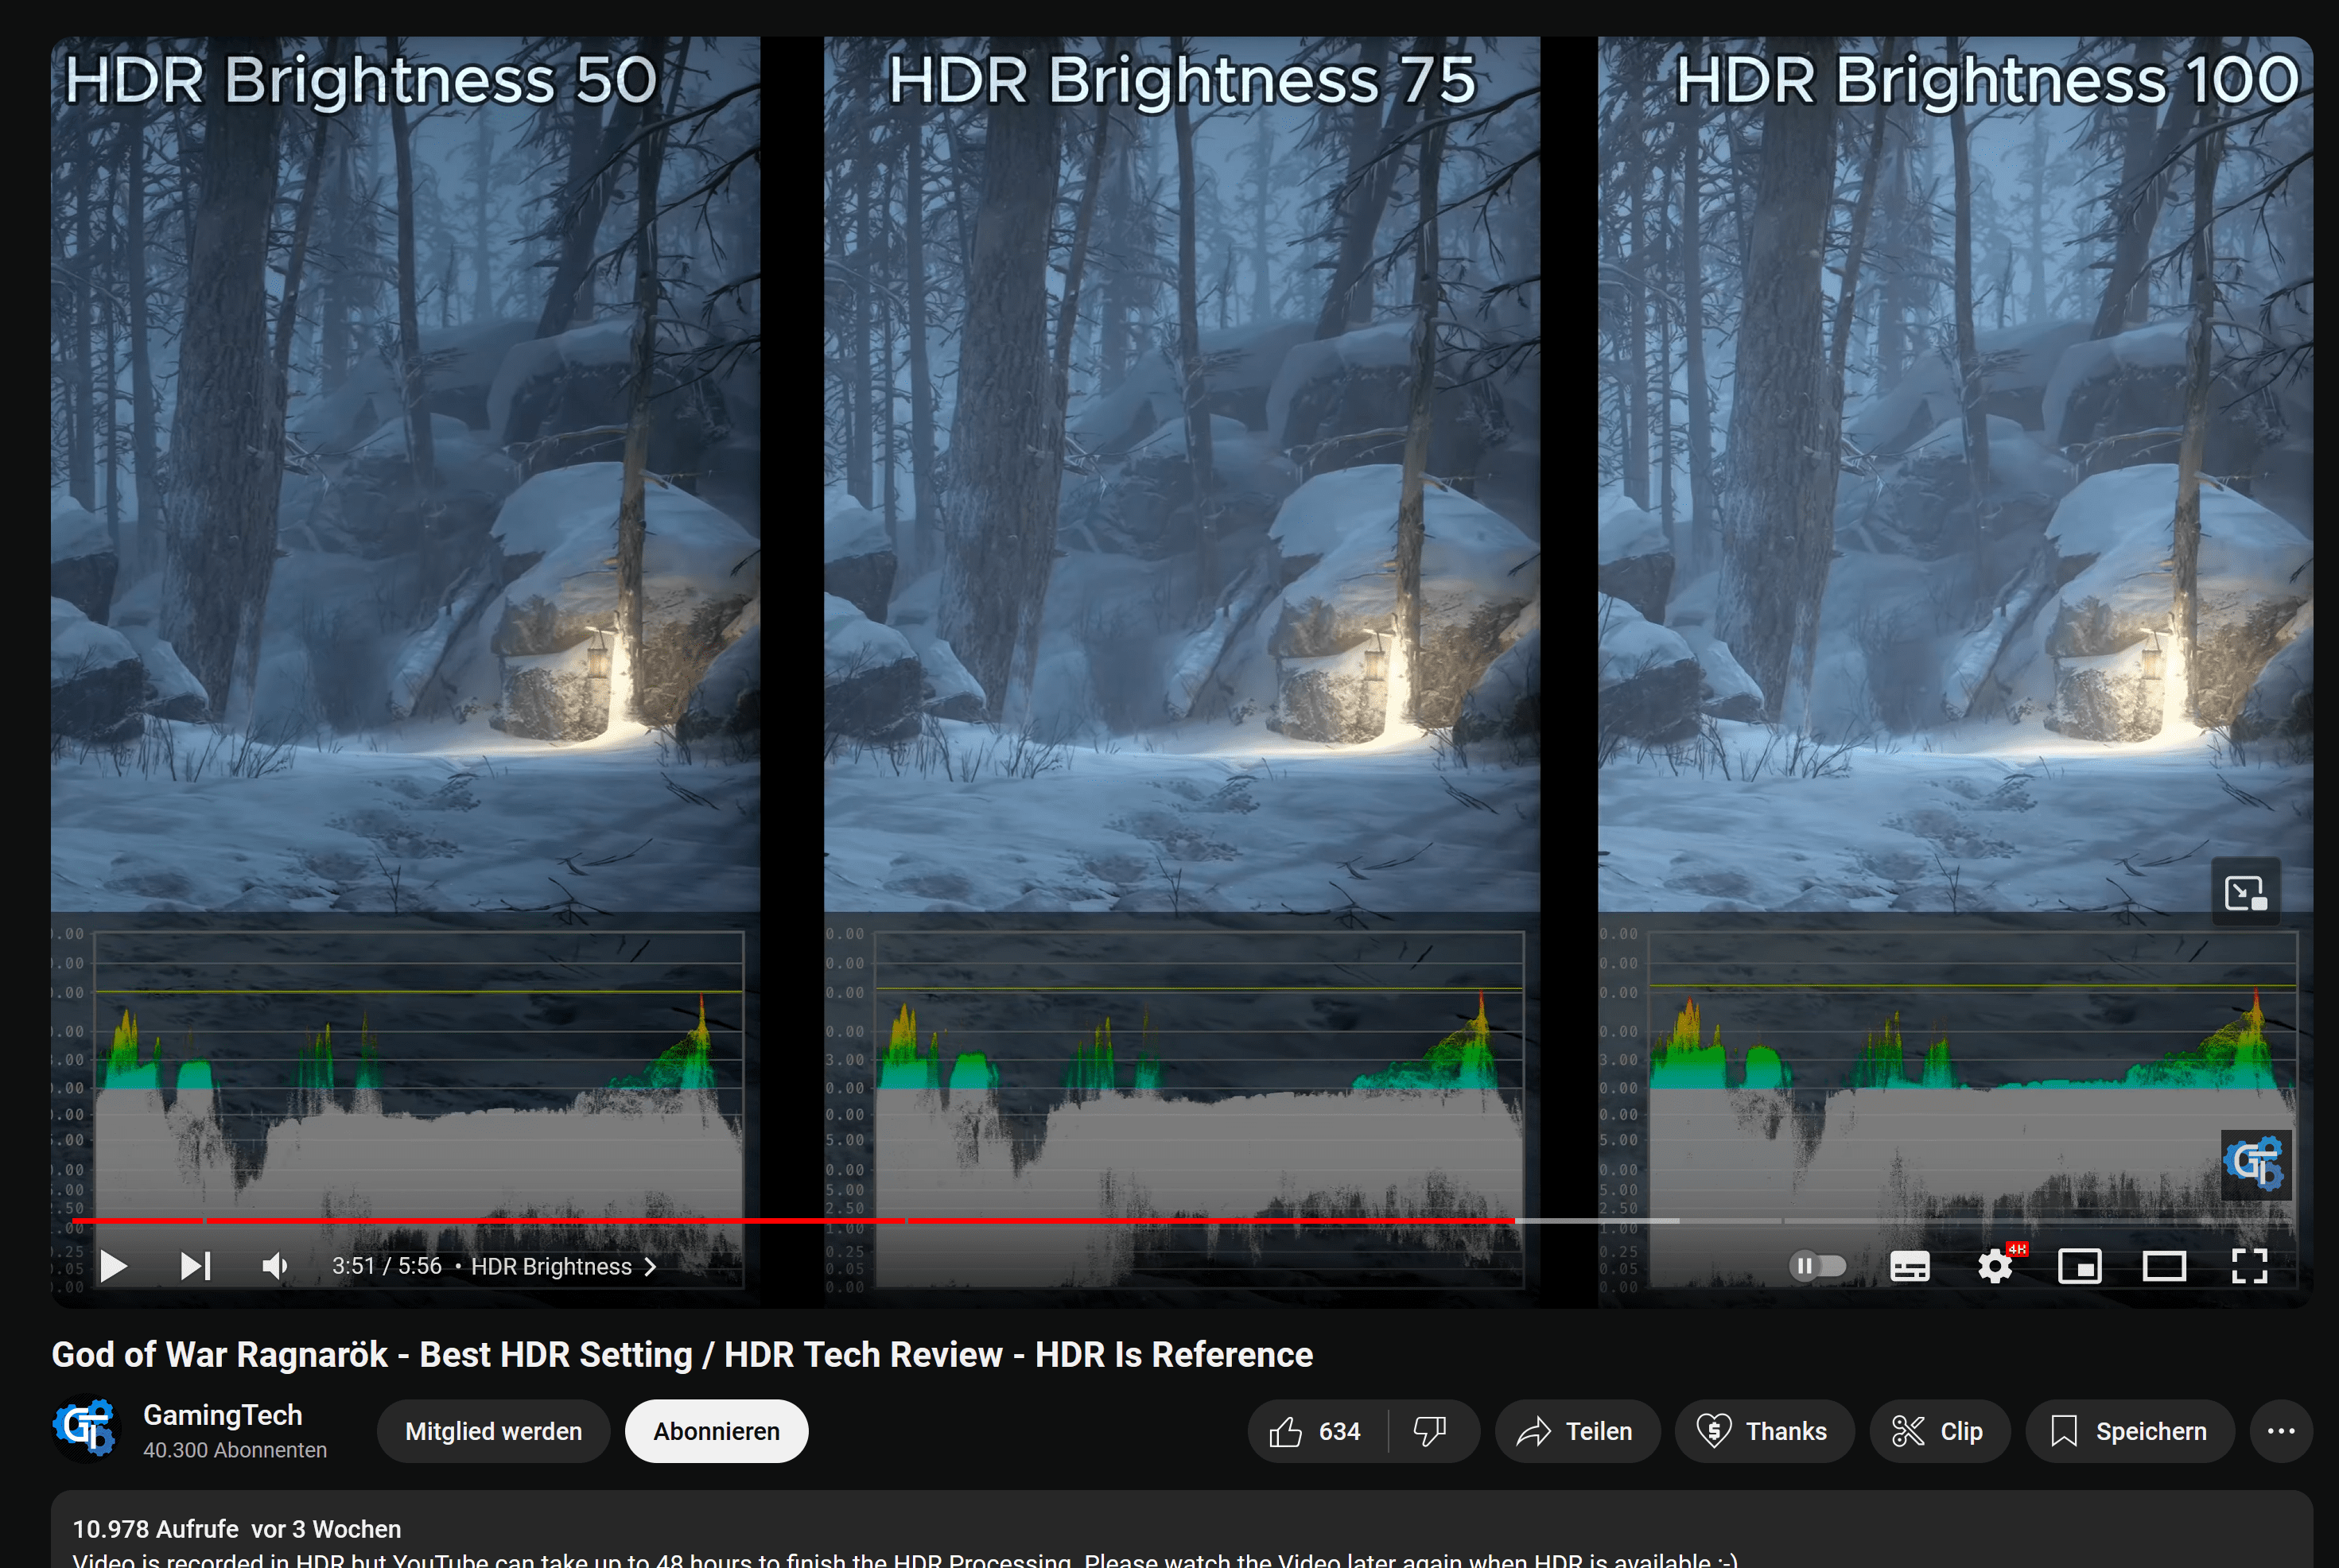The image size is (2339, 1568).
Task: Enter fullscreen mode
Action: [x=2249, y=1266]
